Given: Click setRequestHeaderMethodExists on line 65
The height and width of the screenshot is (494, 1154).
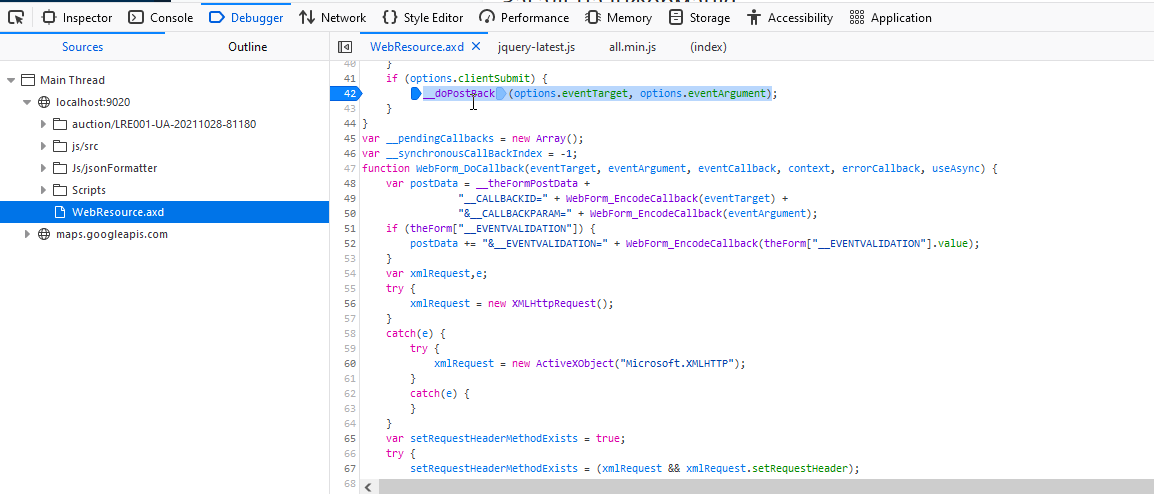Looking at the screenshot, I should coord(492,438).
